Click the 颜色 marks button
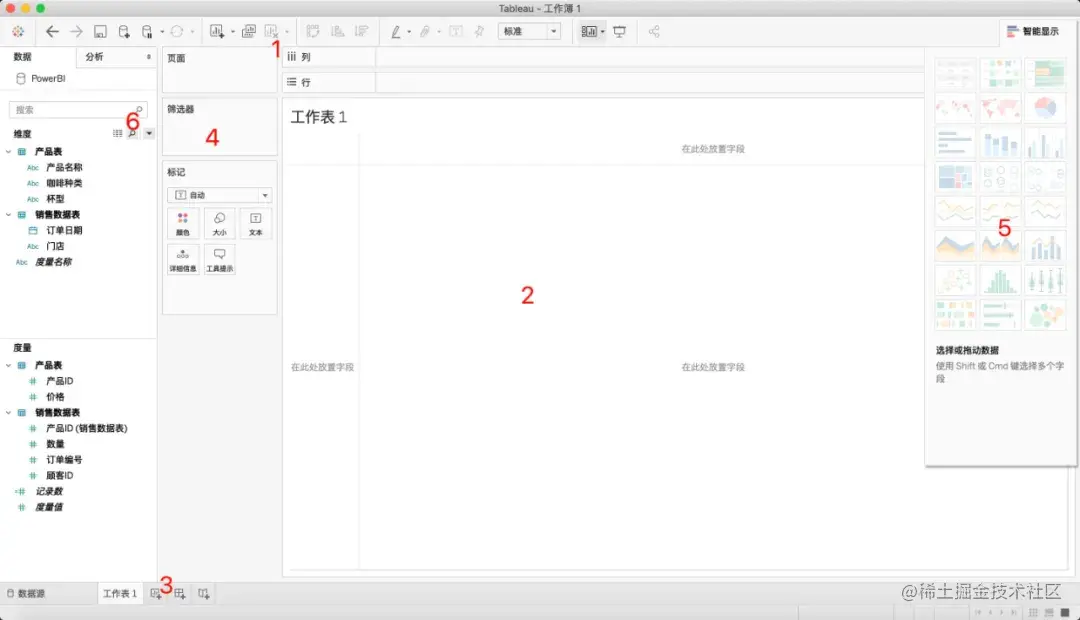This screenshot has height=620, width=1080. 183,223
